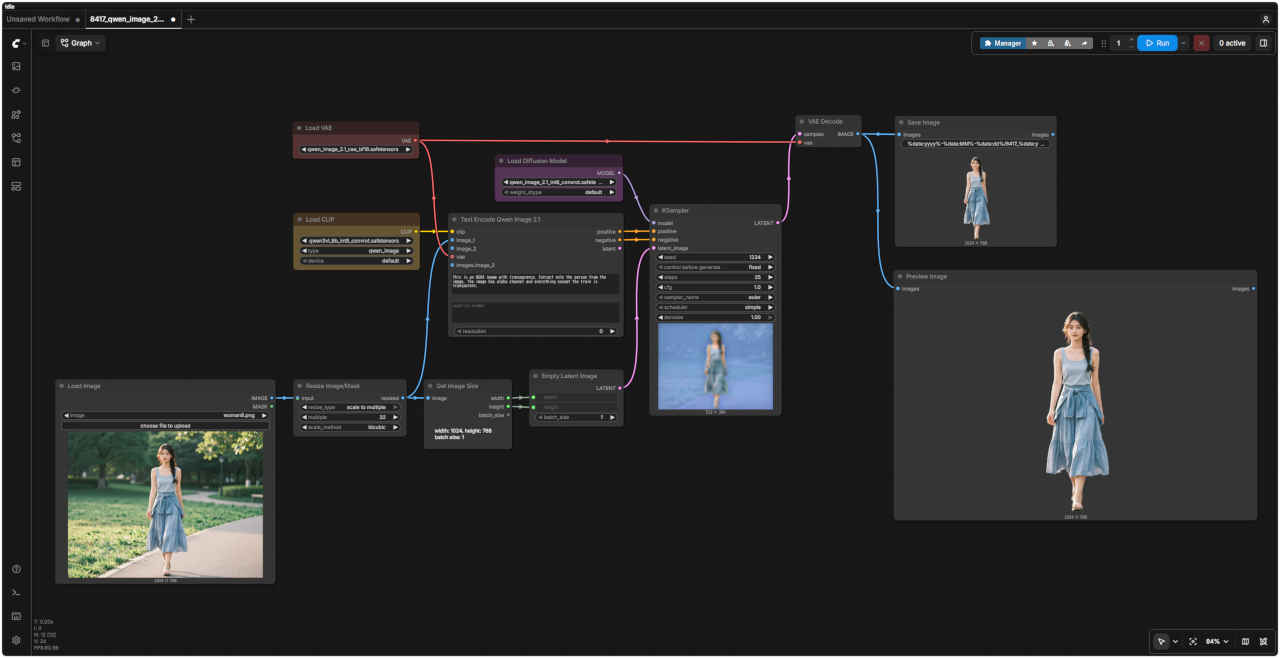This screenshot has height=658, width=1280.
Task: Open the settings gear icon
Action: pos(16,640)
